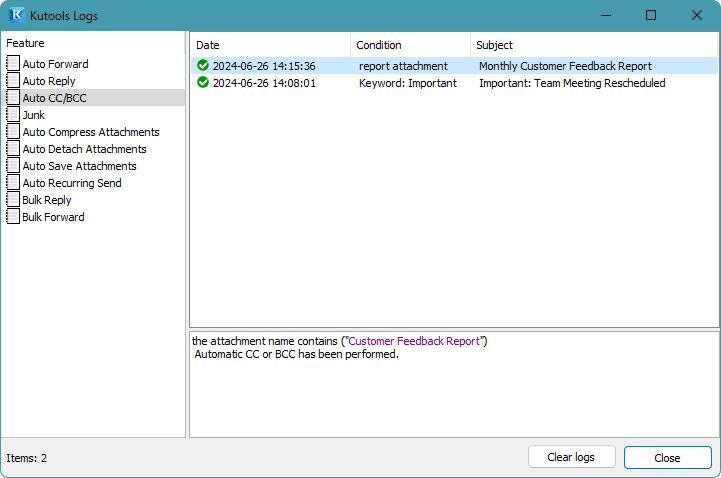Viewport: 721px width, 478px height.
Task: Show the Auto Detach Attachments logs
Action: coord(84,149)
